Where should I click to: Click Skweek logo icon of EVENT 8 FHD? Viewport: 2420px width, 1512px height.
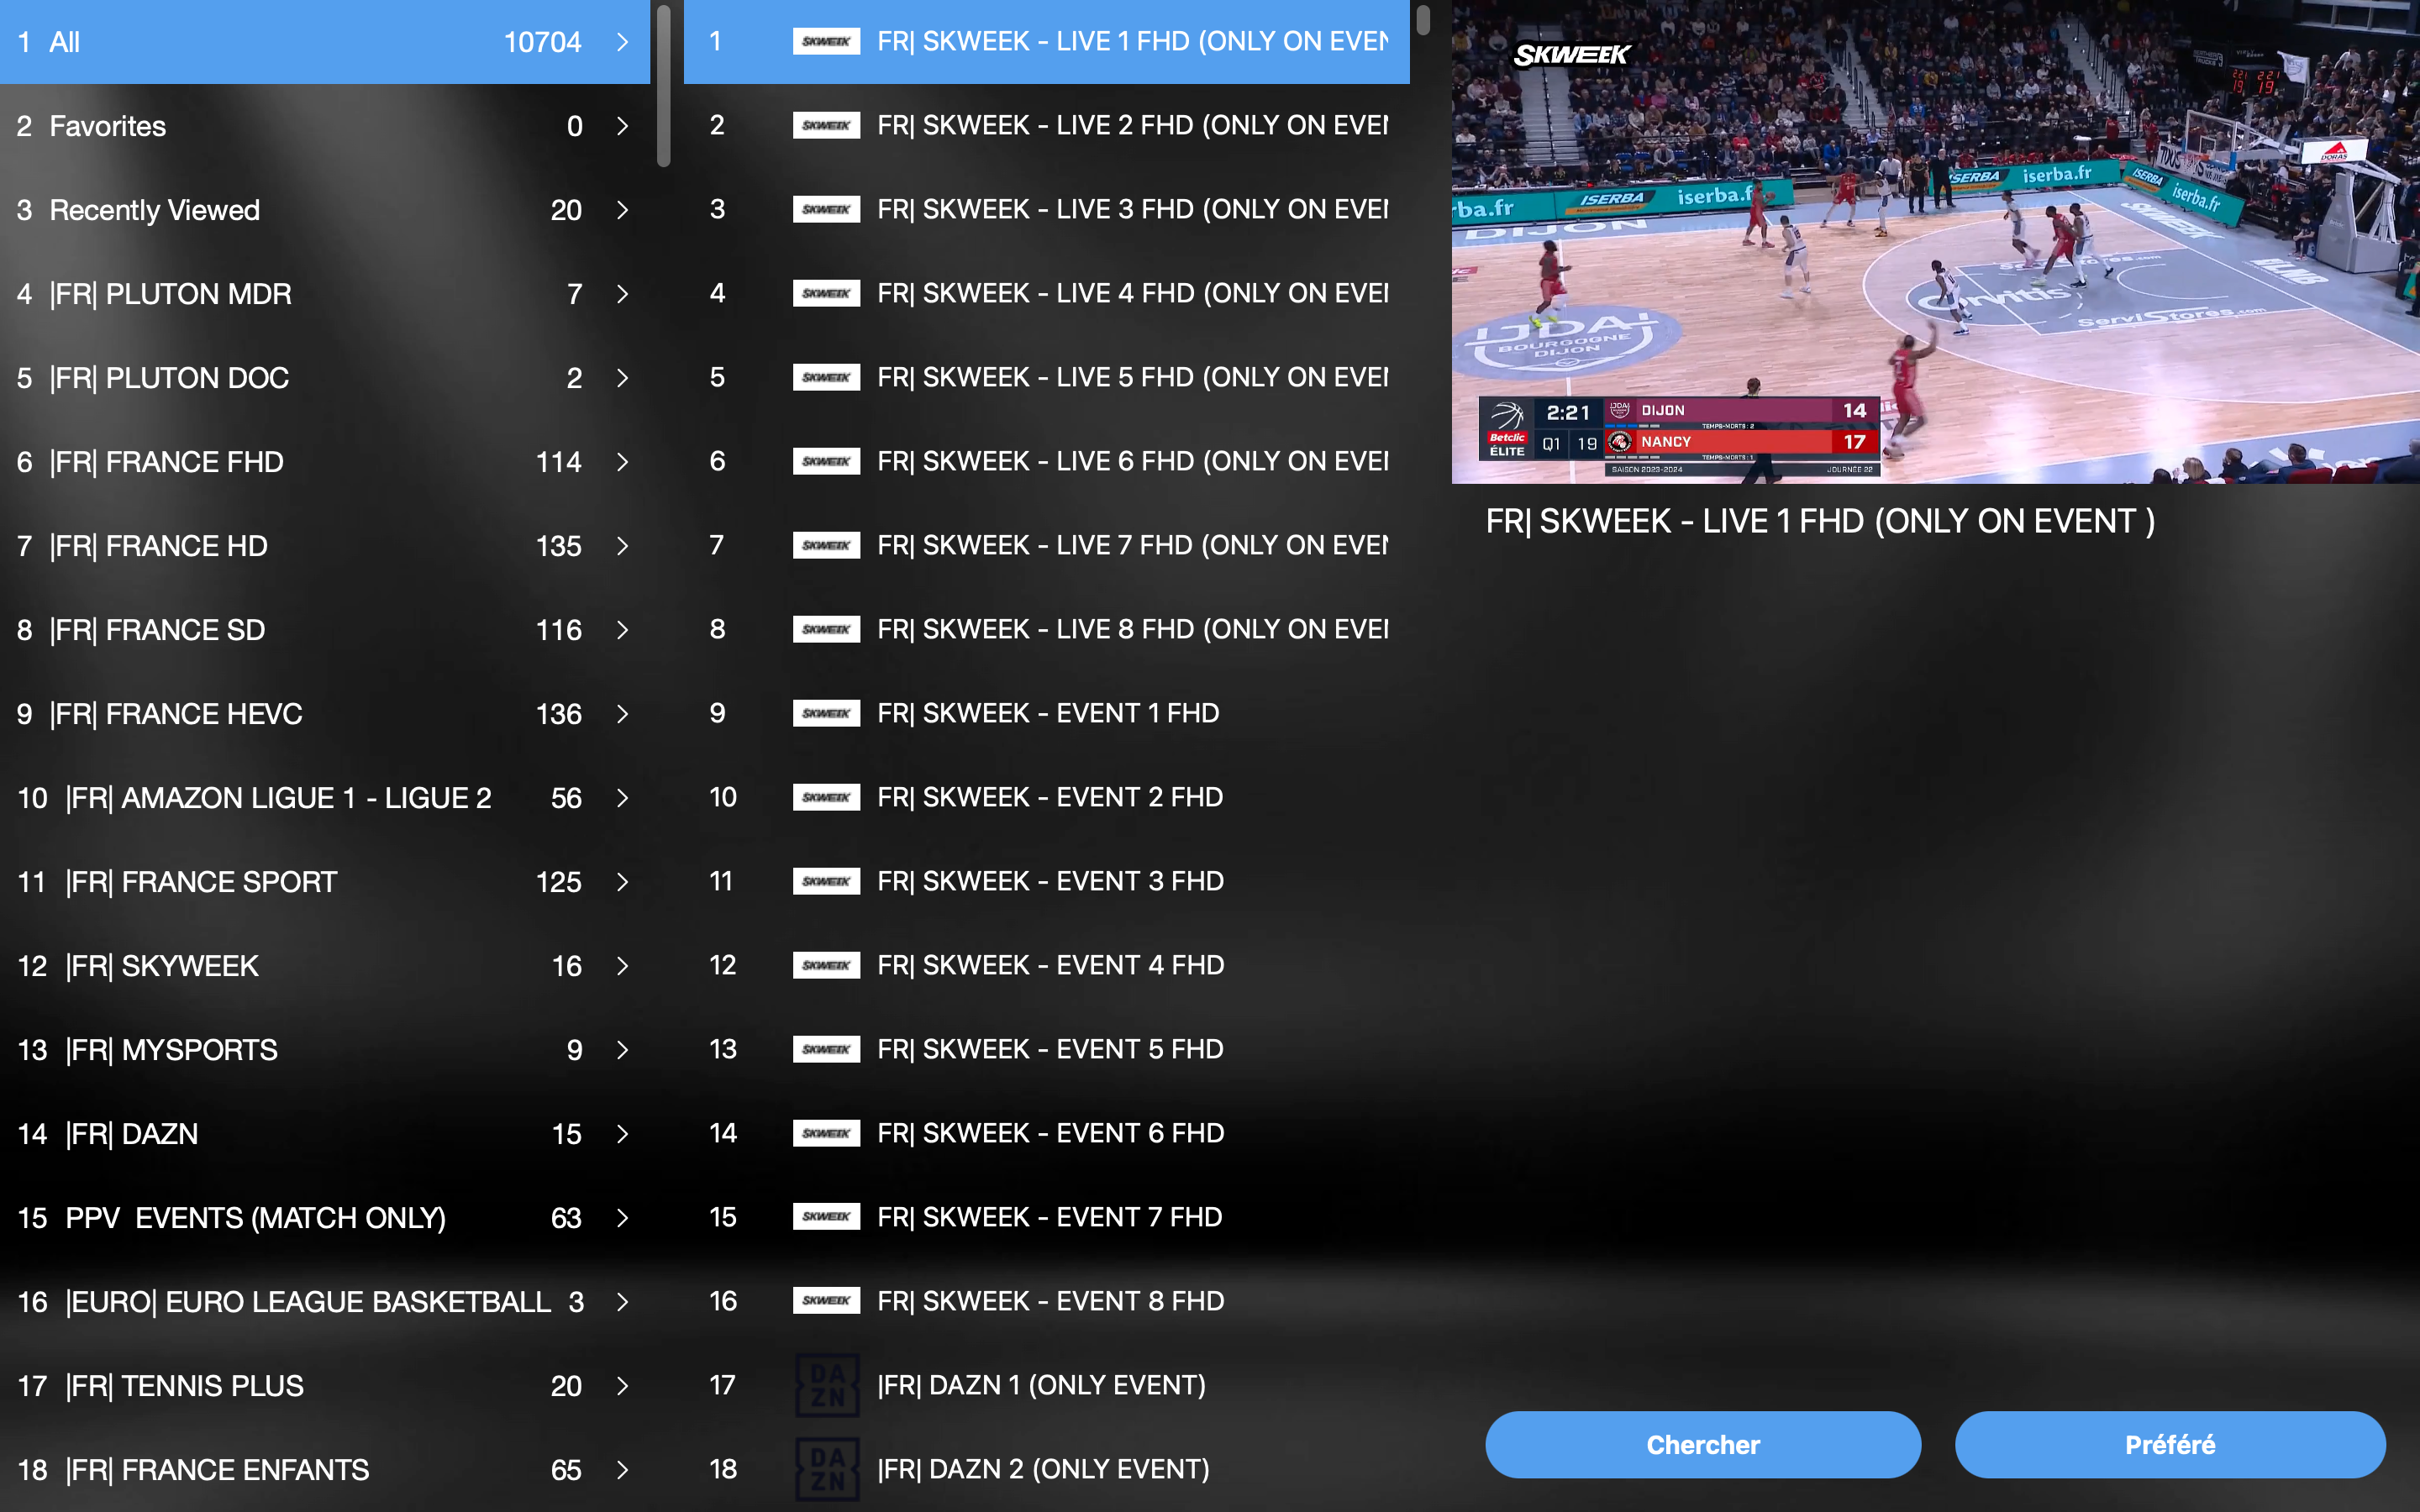click(826, 1301)
